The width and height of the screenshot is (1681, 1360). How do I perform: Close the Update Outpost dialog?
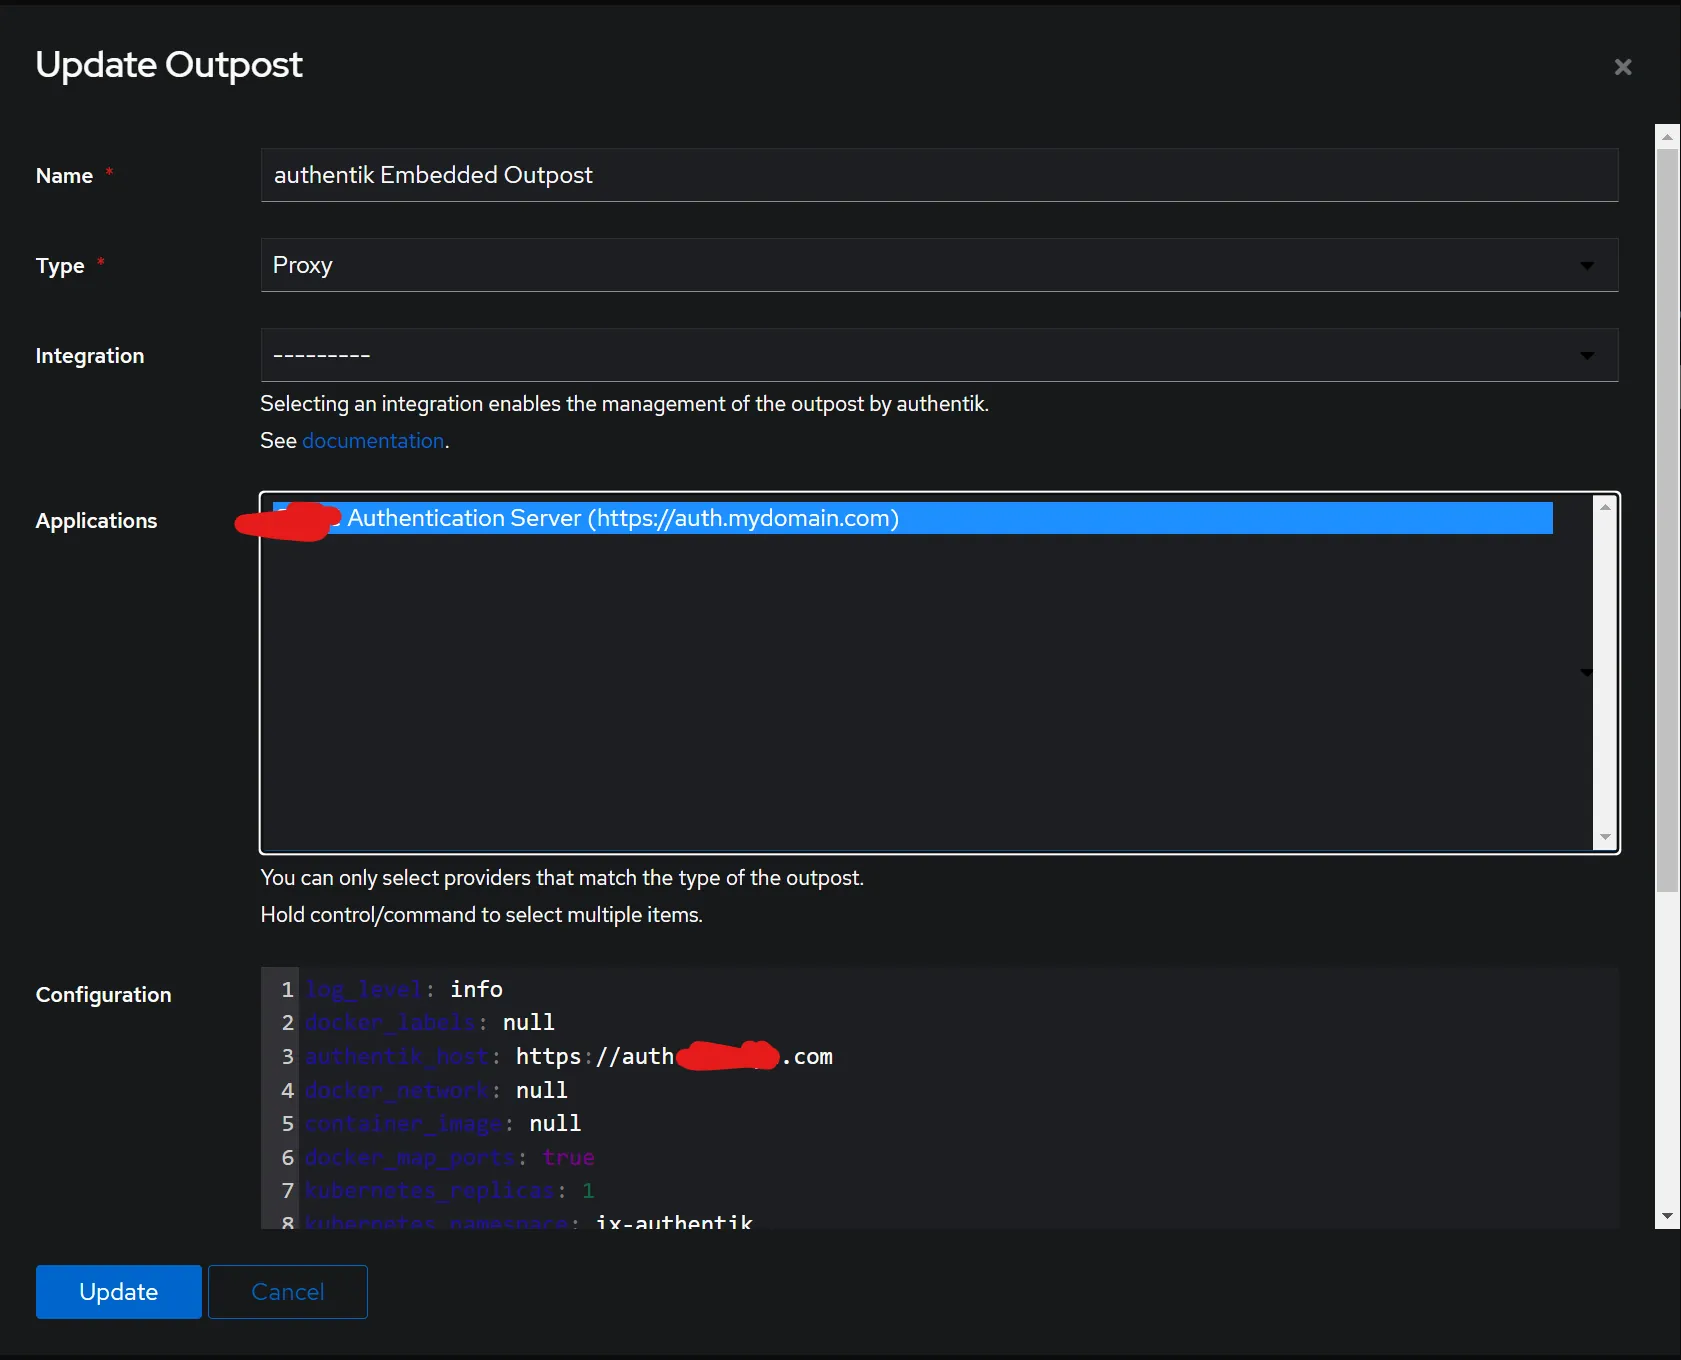[x=1622, y=67]
